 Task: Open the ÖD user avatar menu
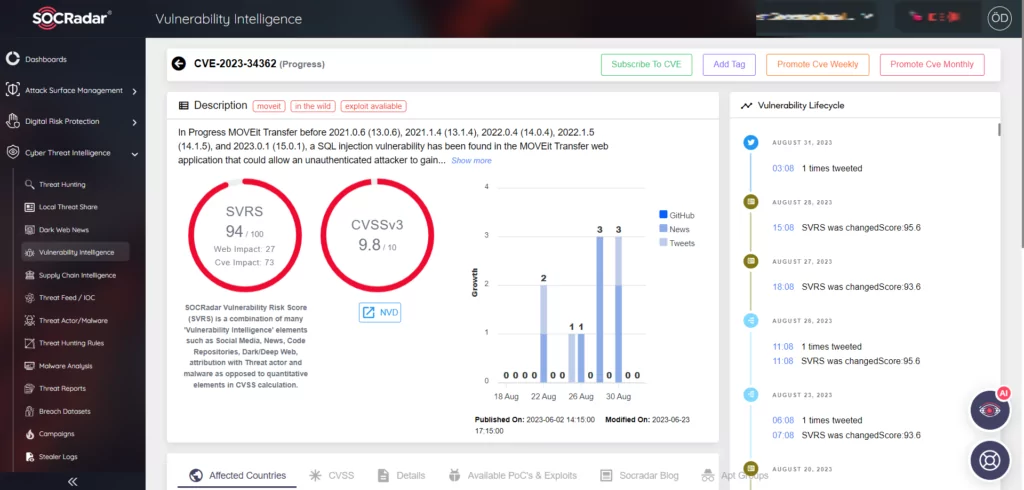click(x=999, y=18)
